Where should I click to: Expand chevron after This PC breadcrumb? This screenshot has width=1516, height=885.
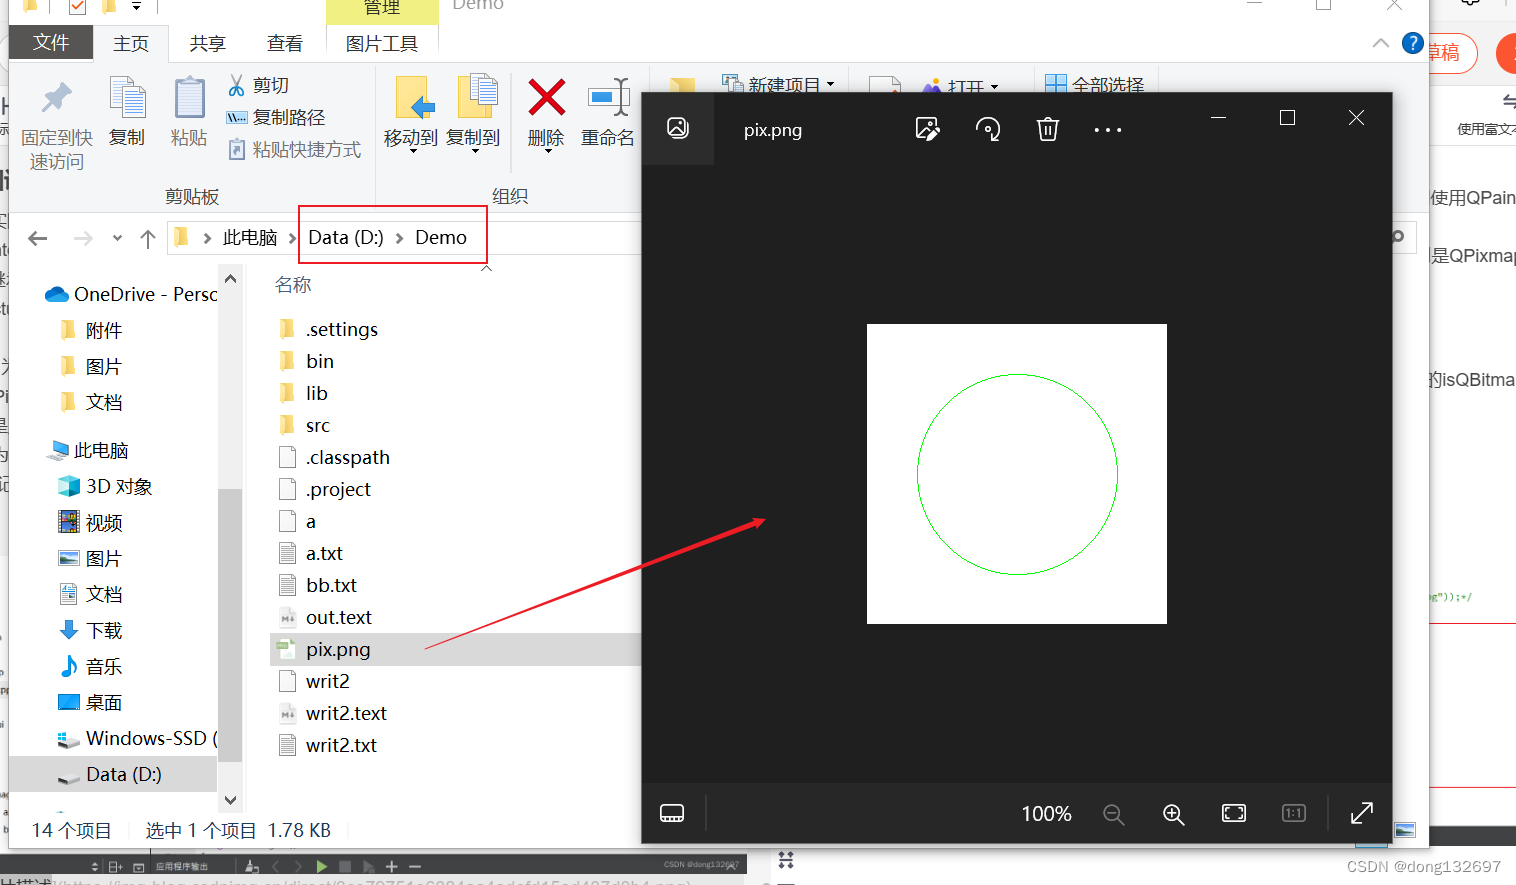pos(293,238)
